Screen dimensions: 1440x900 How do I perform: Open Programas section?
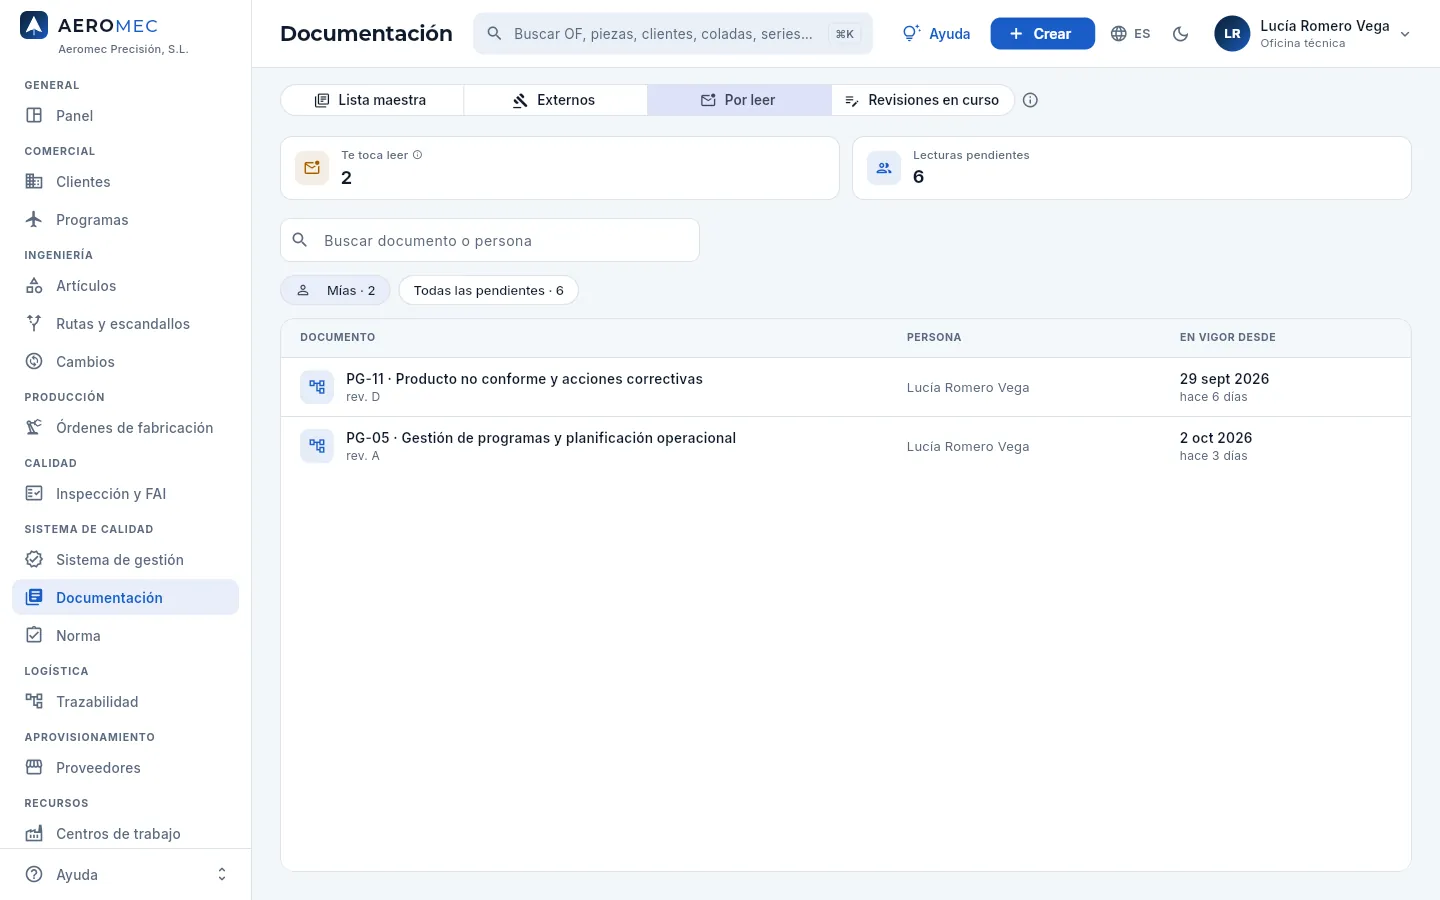pyautogui.click(x=125, y=220)
